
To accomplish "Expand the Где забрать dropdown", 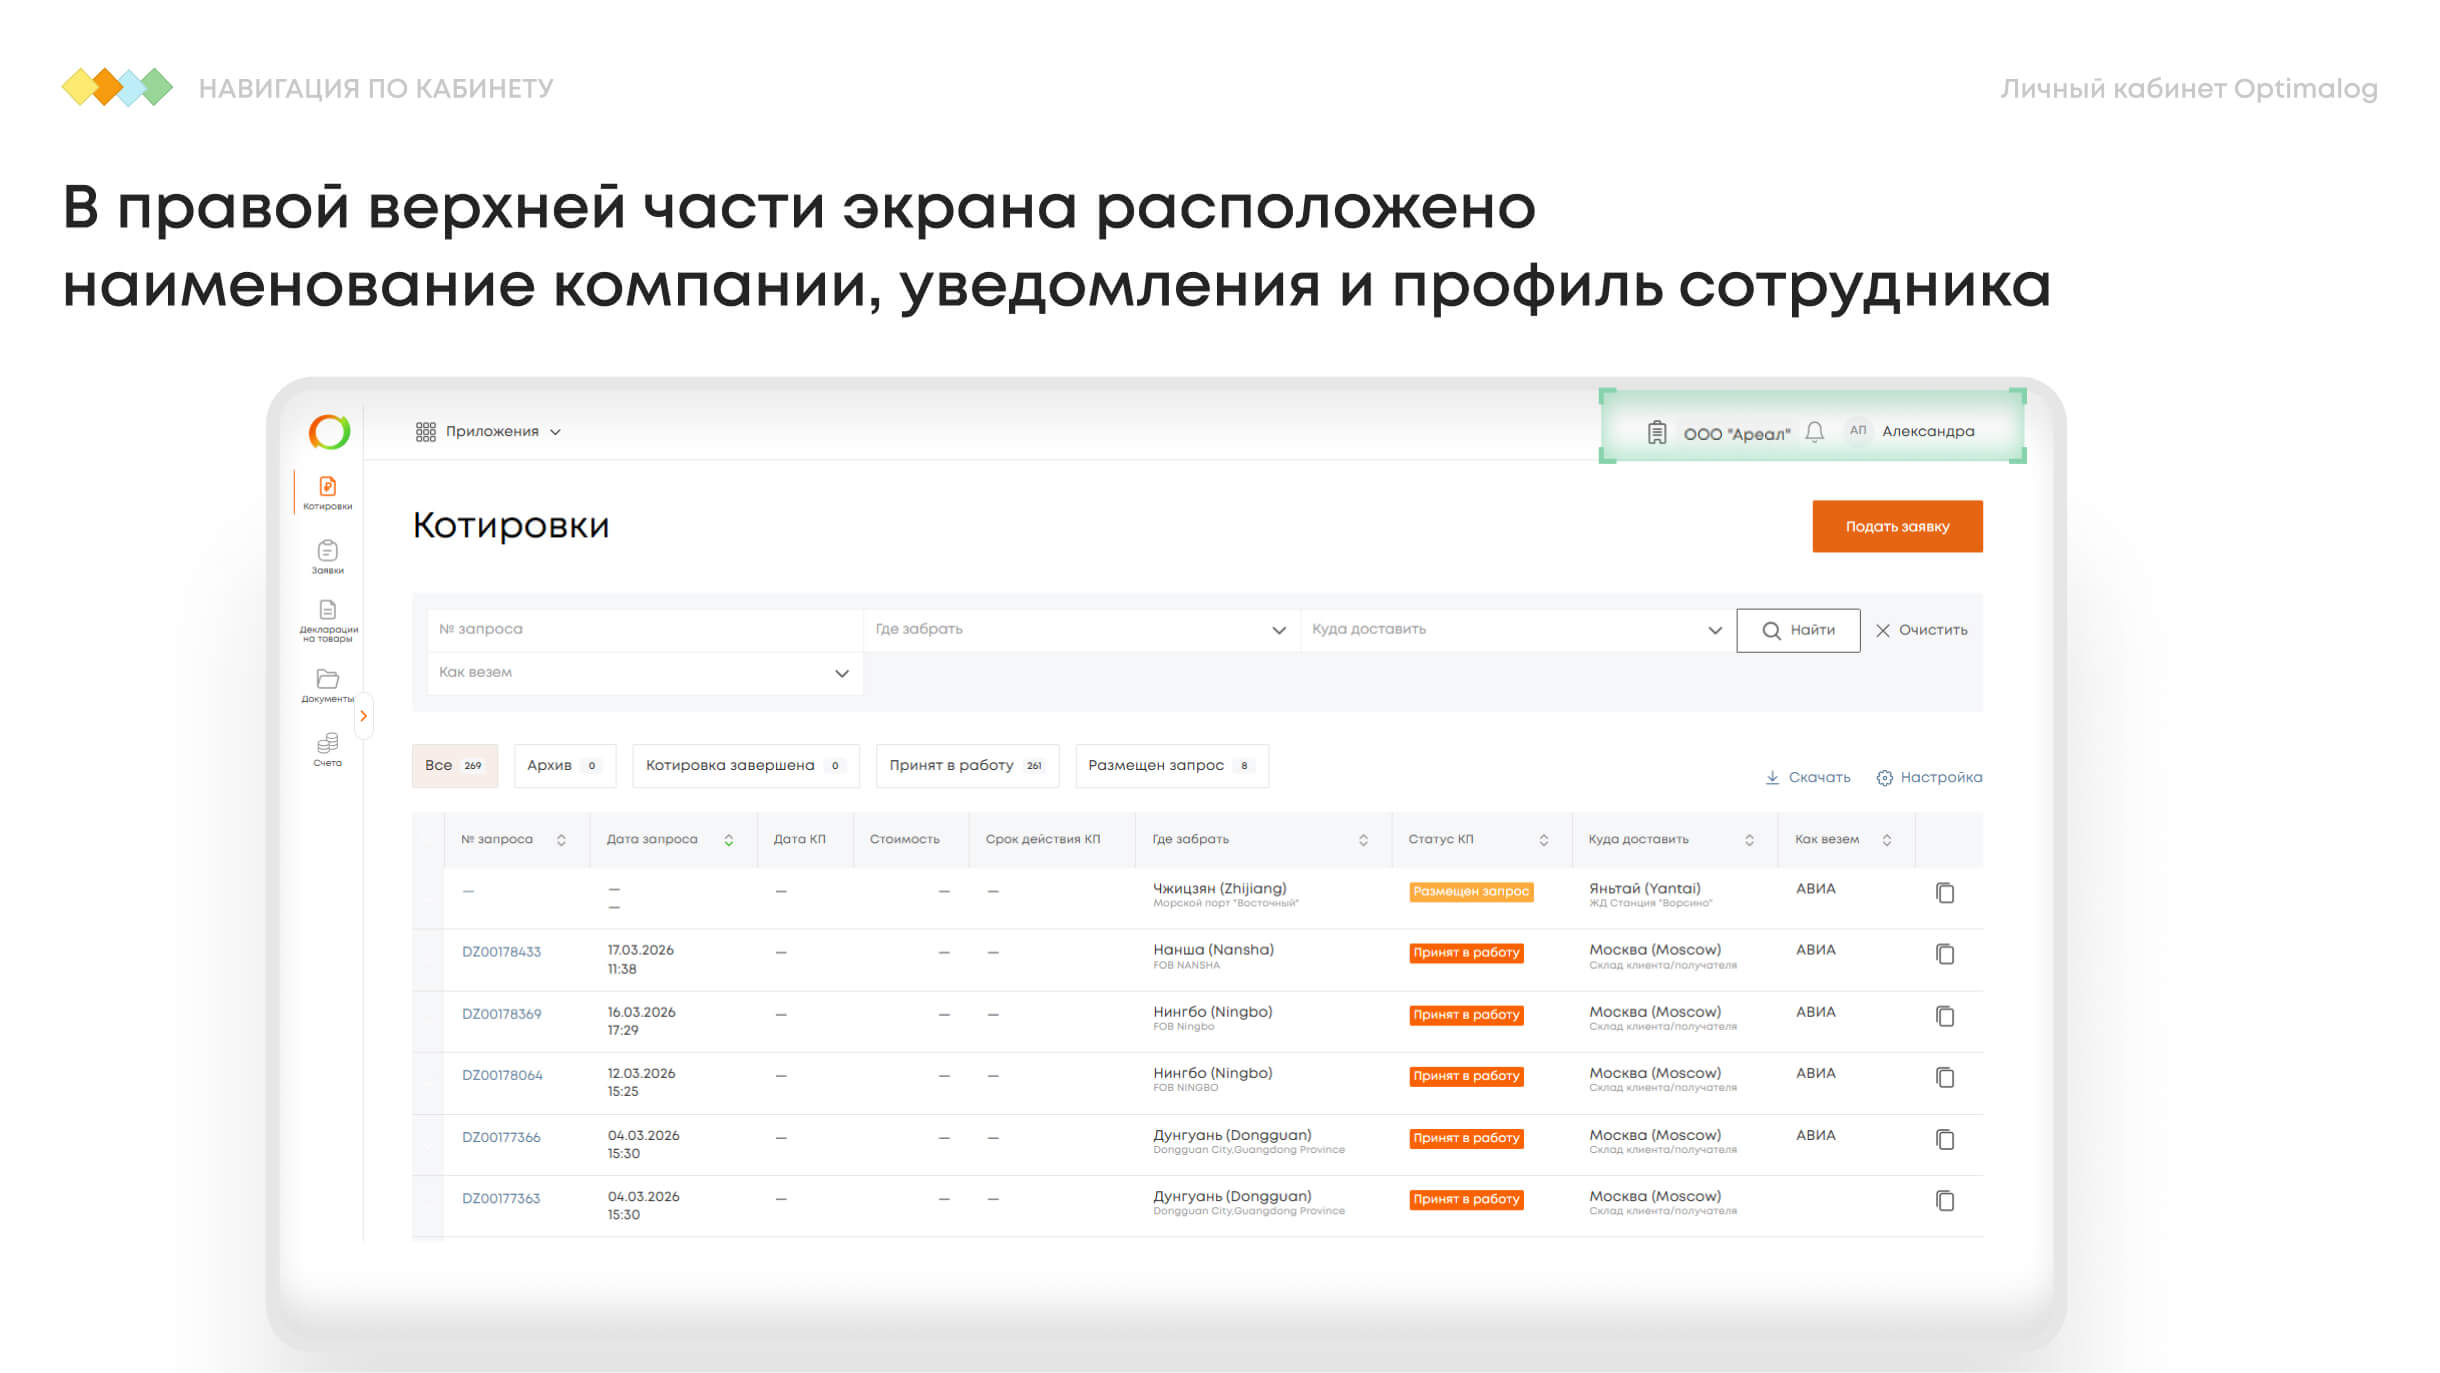I will pos(1278,630).
